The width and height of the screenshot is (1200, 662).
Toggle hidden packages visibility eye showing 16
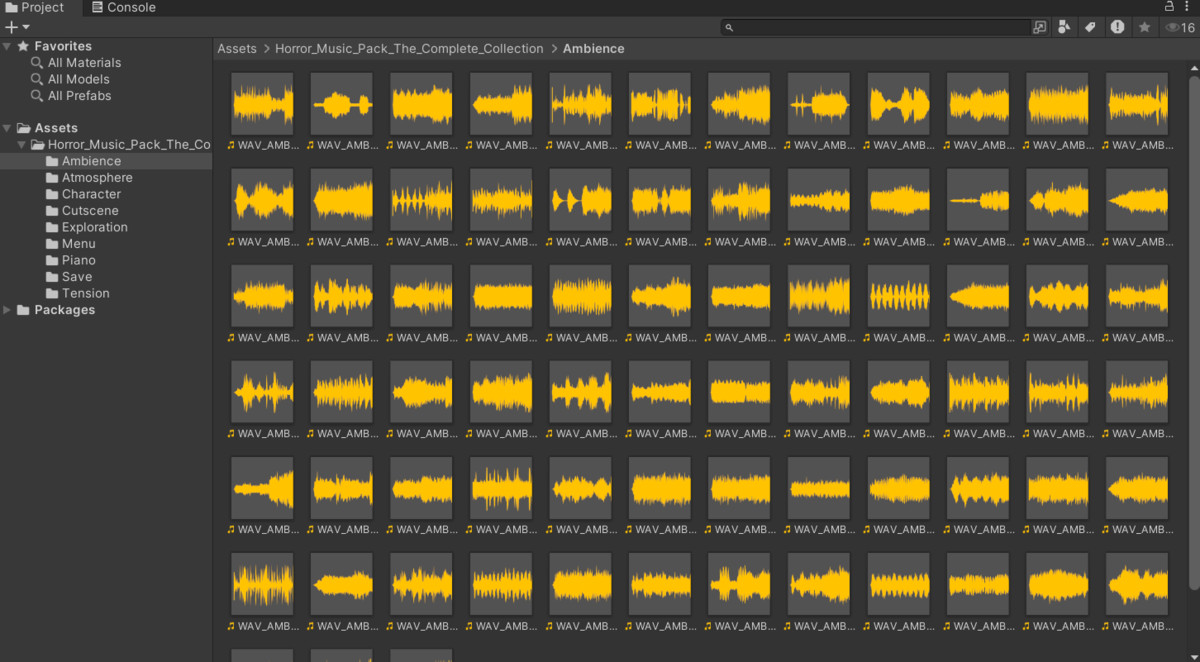[x=1180, y=28]
